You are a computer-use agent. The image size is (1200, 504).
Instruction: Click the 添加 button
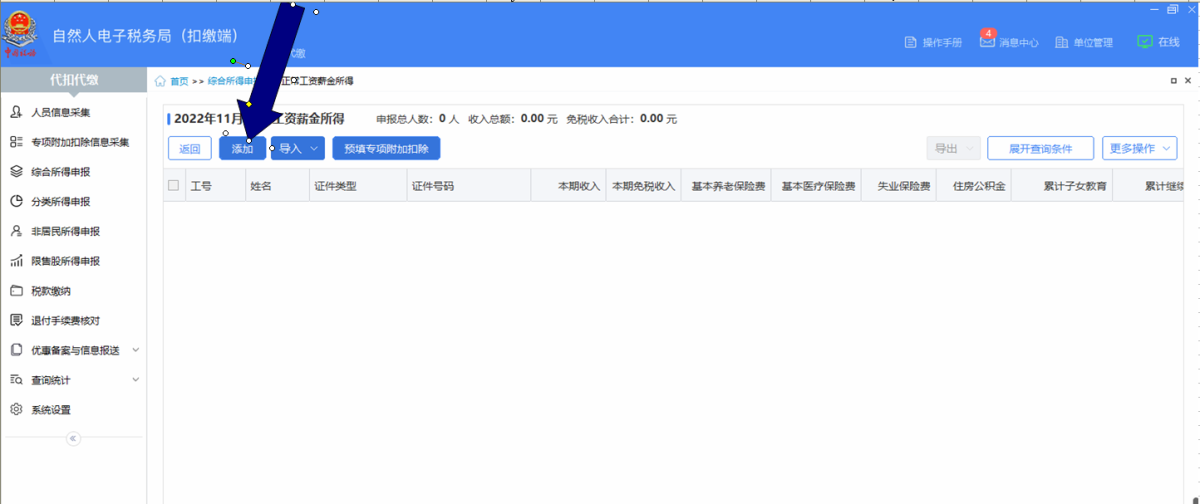pyautogui.click(x=242, y=149)
